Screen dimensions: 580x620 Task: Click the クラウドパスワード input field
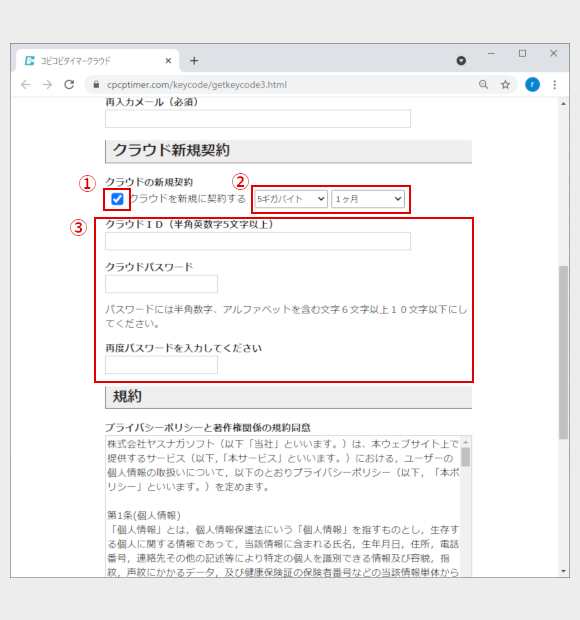point(161,284)
